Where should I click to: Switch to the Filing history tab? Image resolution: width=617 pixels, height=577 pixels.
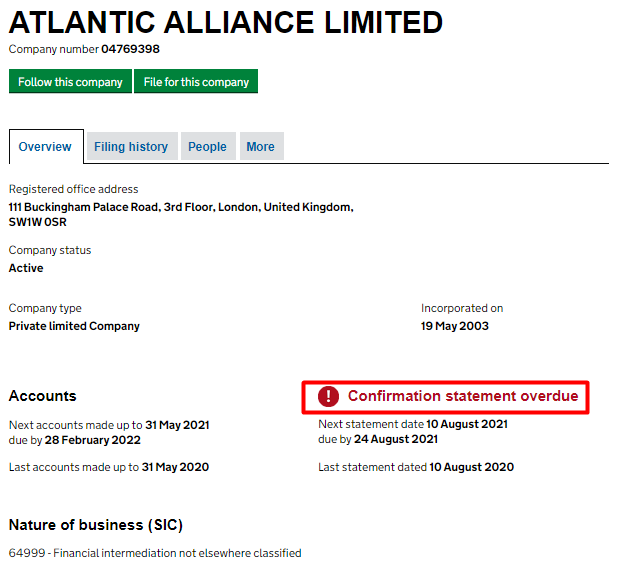(131, 147)
